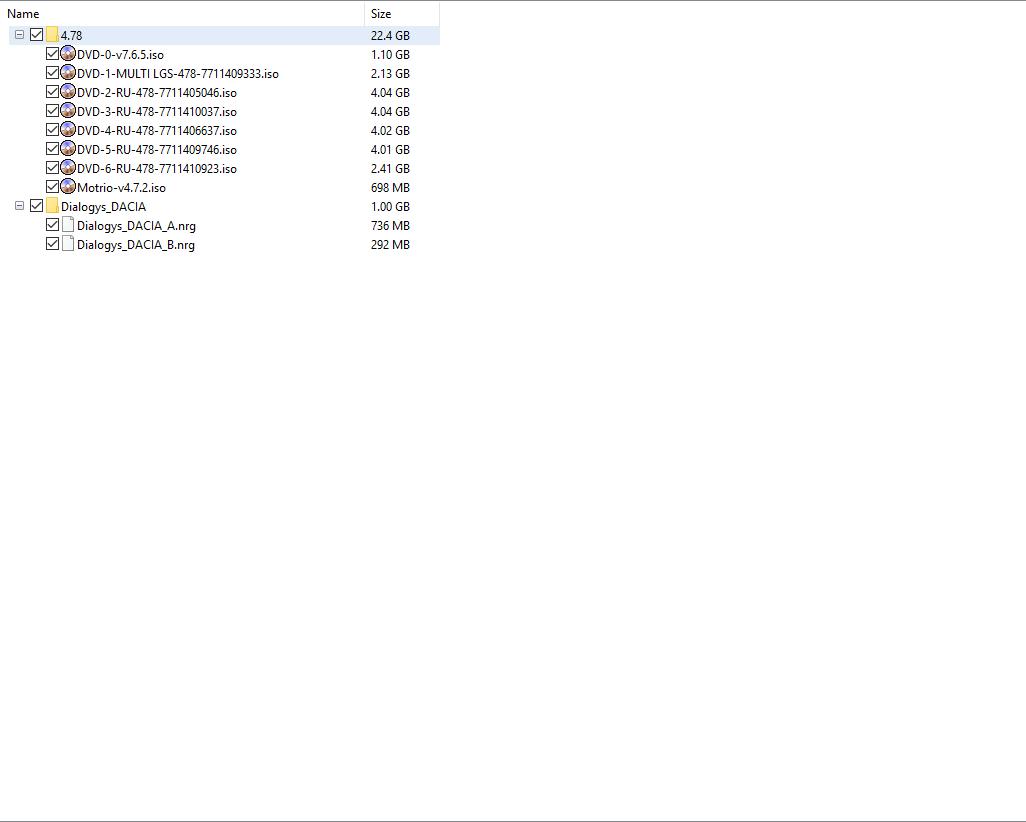Collapse the 4.78 folder tree
Screen dimensions: 1026x822
20,35
